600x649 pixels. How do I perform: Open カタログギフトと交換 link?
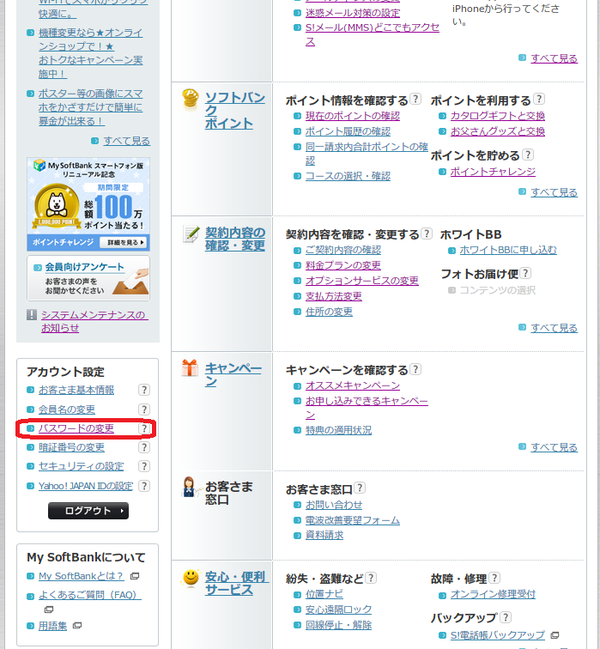(498, 116)
